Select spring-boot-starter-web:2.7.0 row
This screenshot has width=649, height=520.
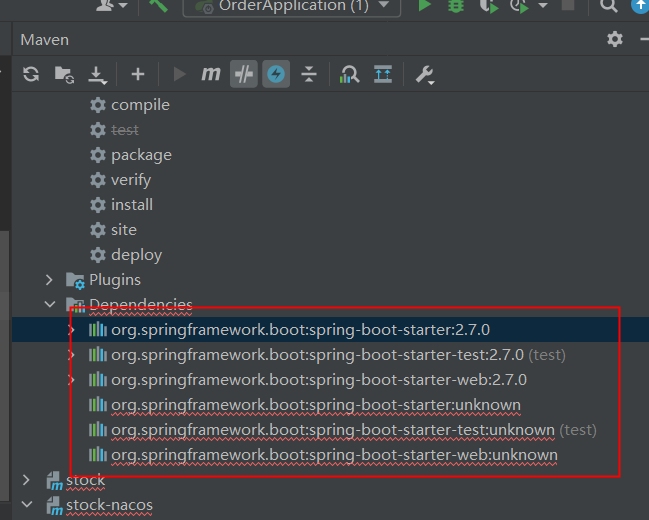tap(330, 380)
